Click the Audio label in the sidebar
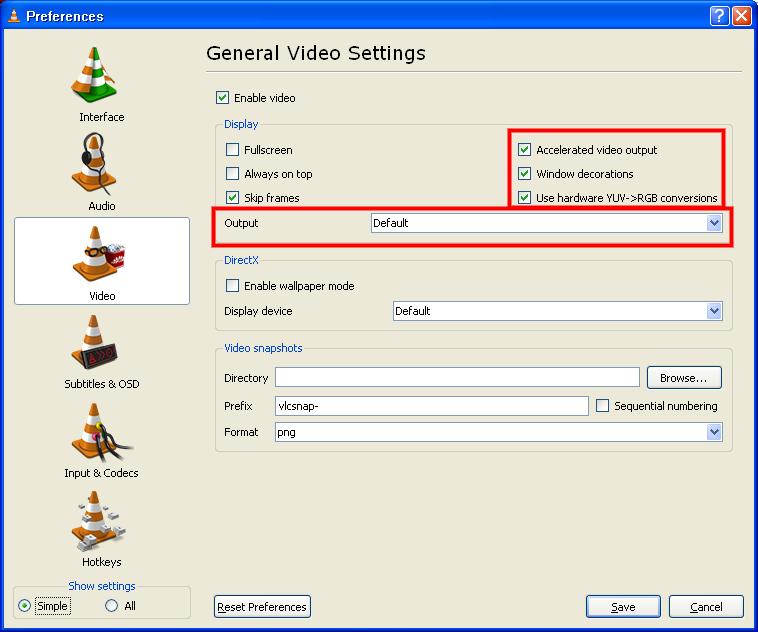The image size is (758, 632). (102, 206)
